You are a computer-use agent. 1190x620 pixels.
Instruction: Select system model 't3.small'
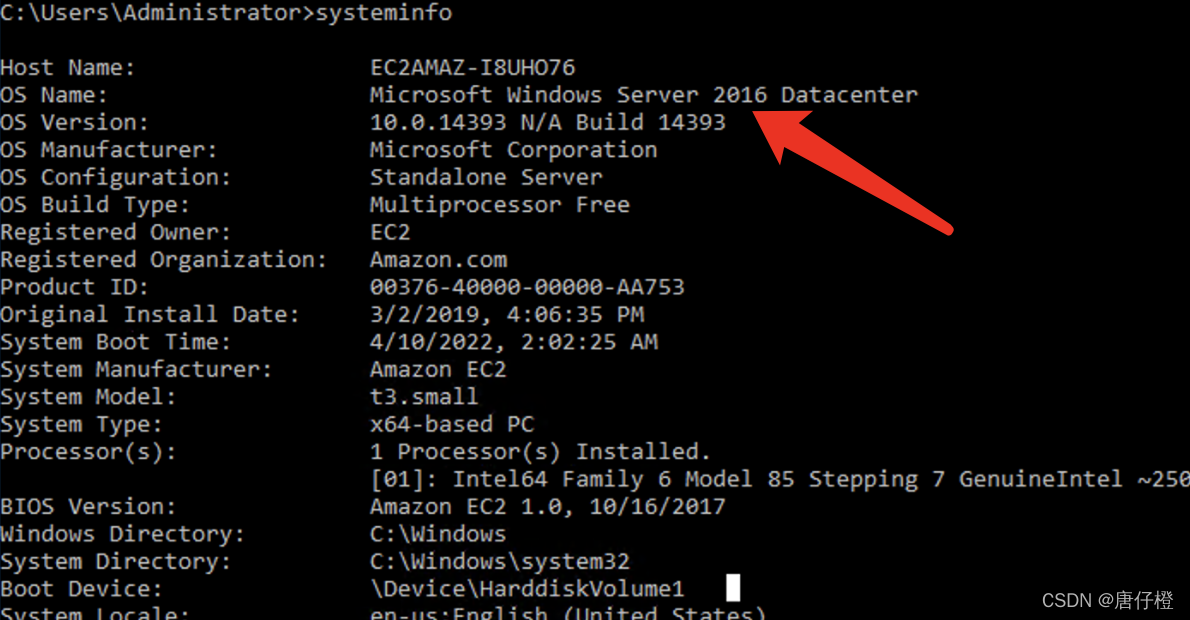click(x=424, y=396)
